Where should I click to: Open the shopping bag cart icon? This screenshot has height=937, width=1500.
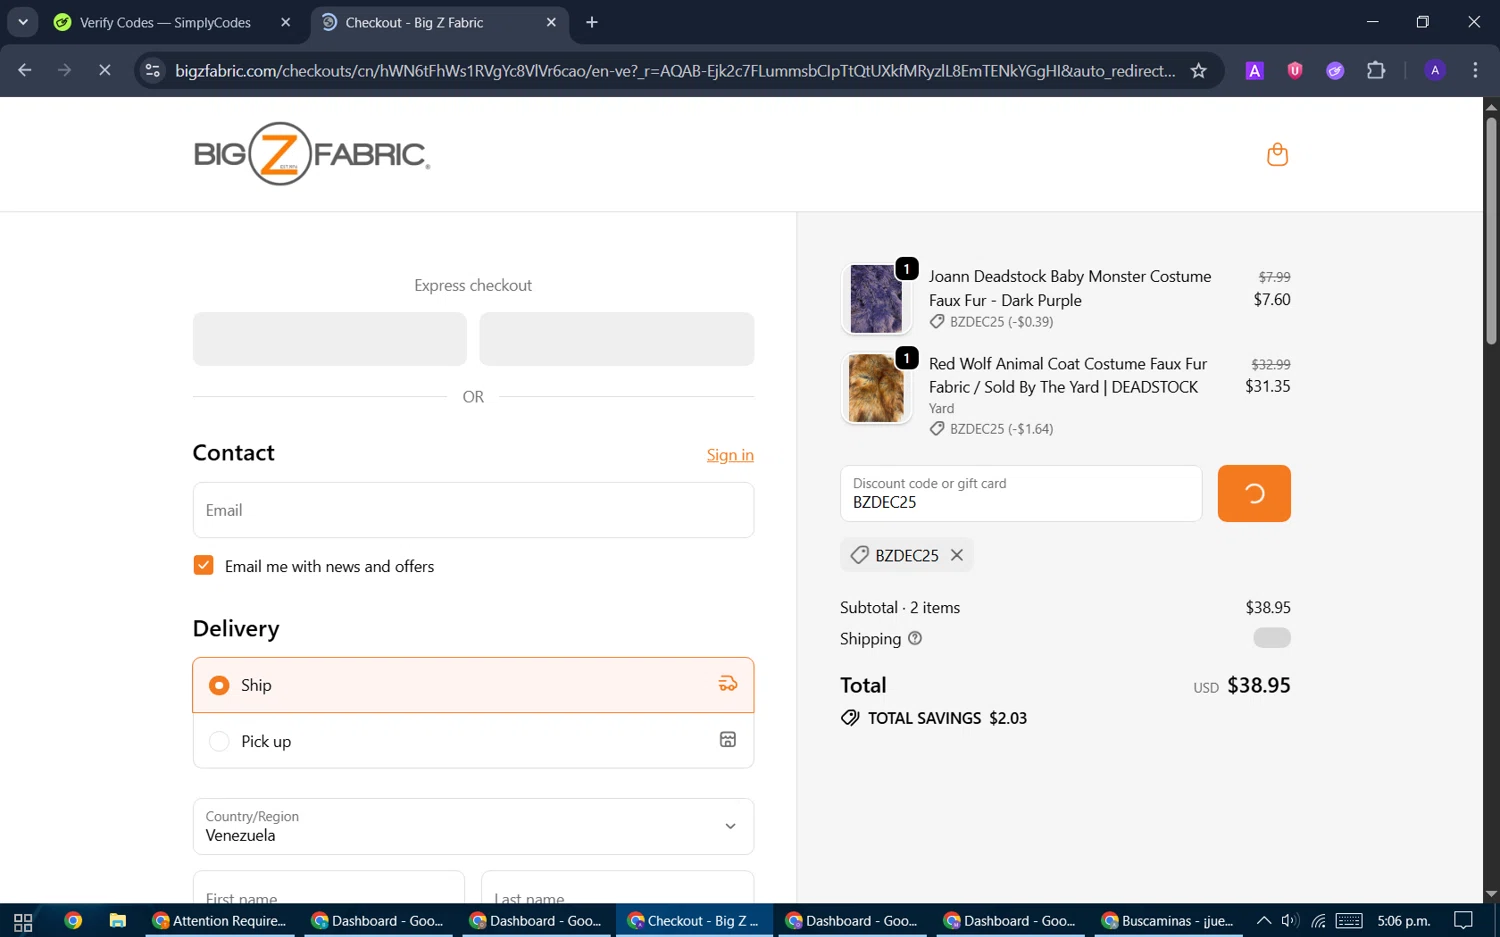pos(1277,154)
